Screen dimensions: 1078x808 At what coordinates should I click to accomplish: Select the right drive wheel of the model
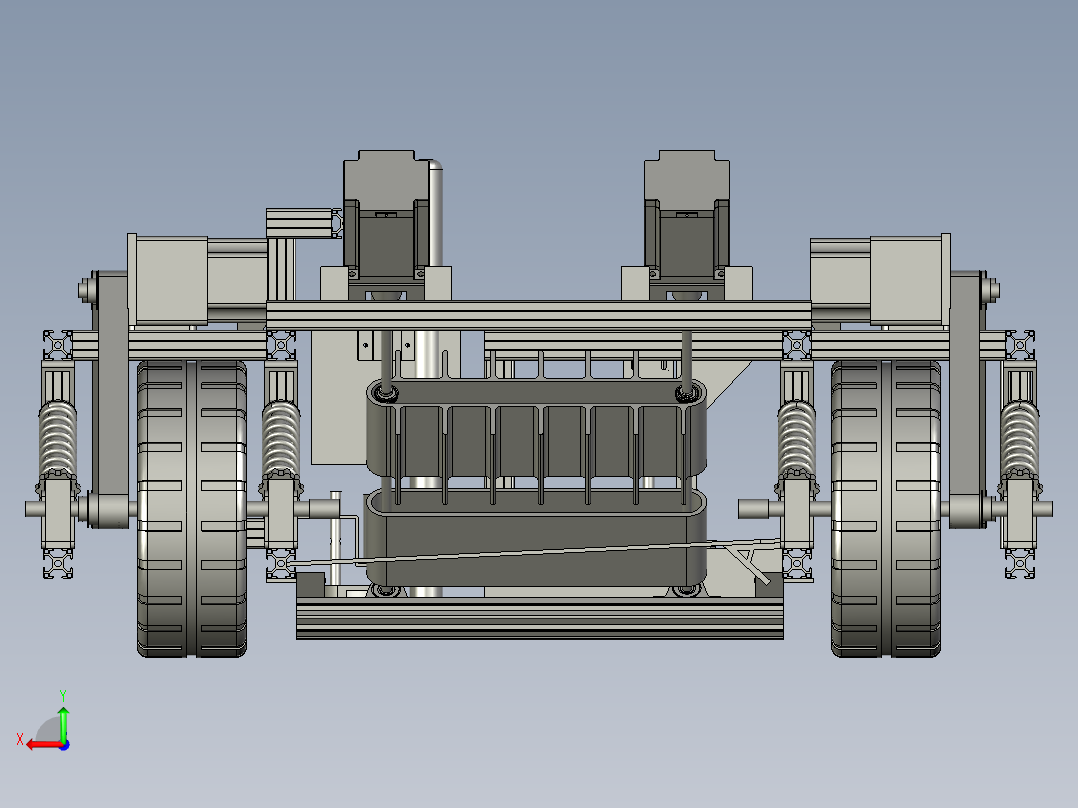886,508
